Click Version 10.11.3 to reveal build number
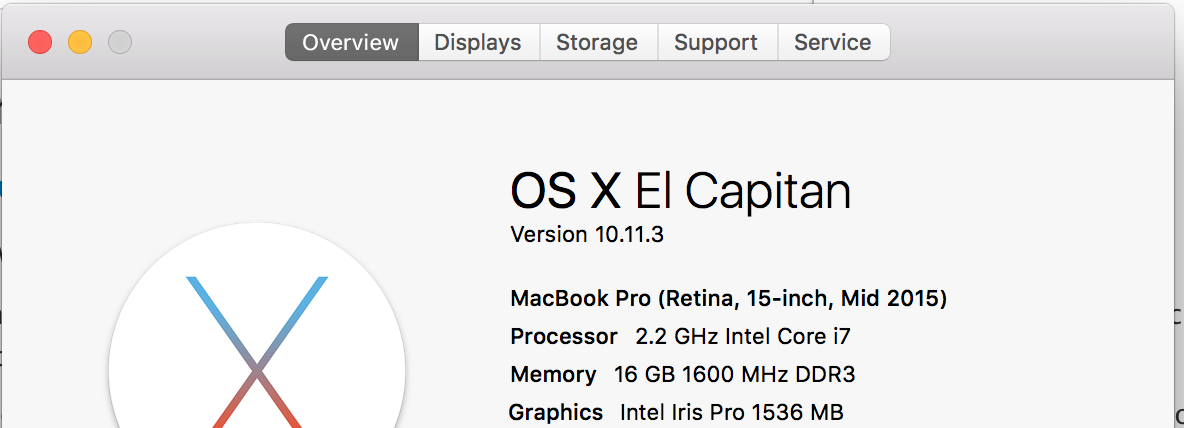This screenshot has height=428, width=1184. 587,235
